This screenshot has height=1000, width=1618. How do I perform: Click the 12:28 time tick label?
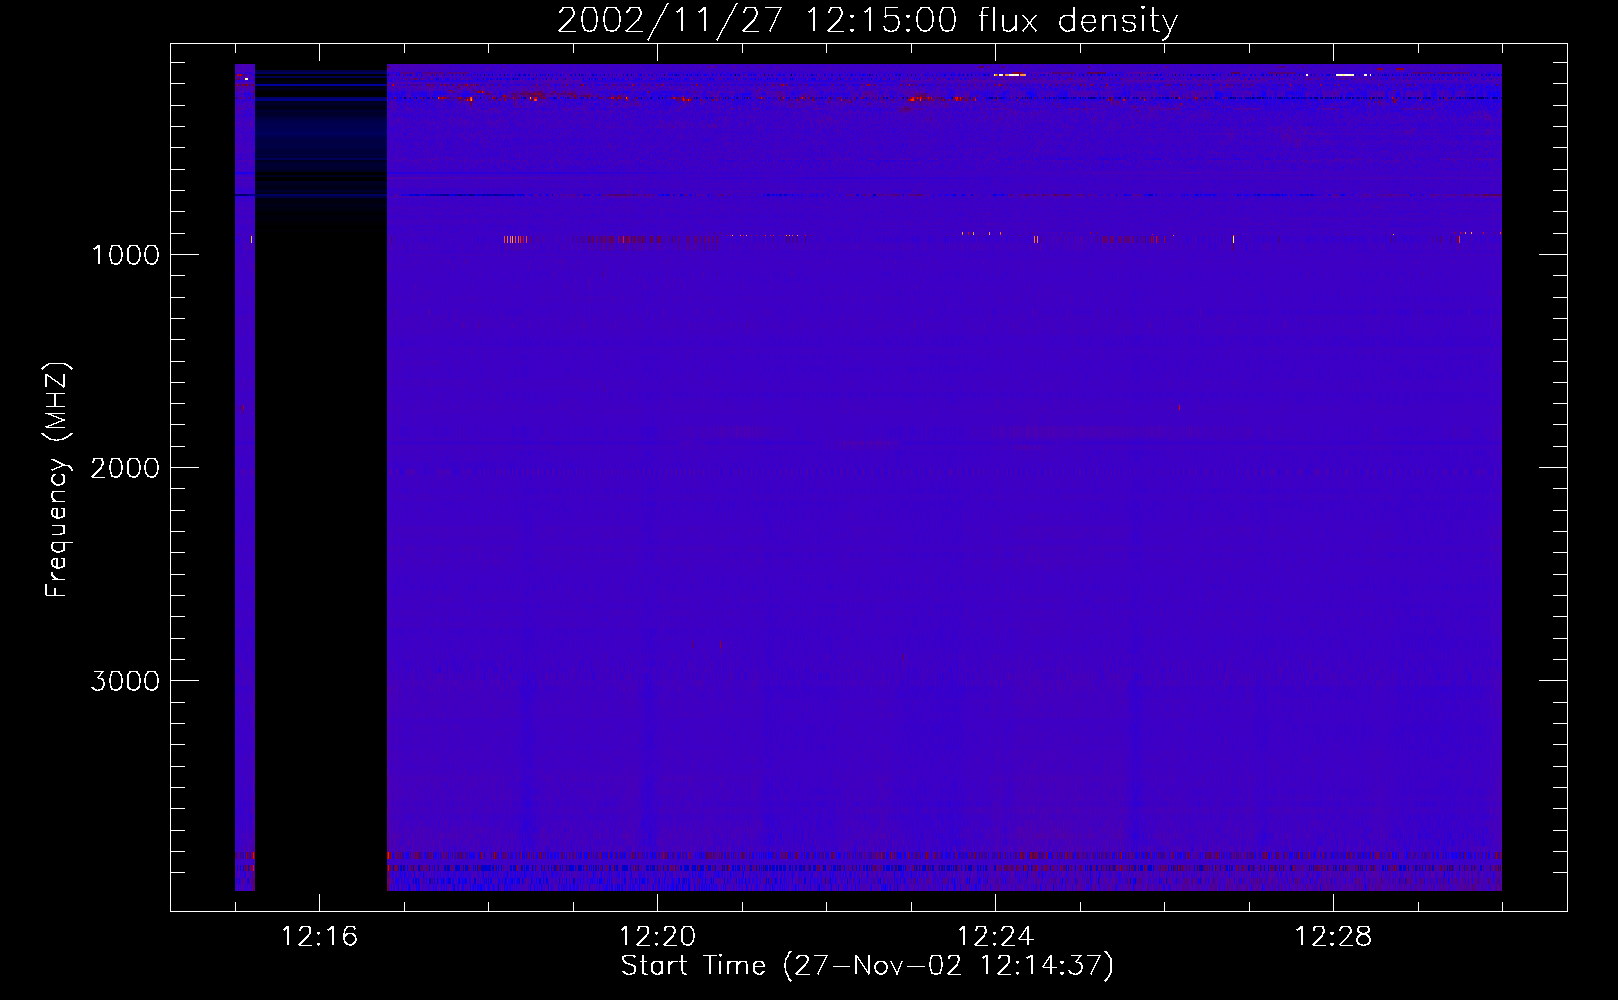pos(1333,937)
